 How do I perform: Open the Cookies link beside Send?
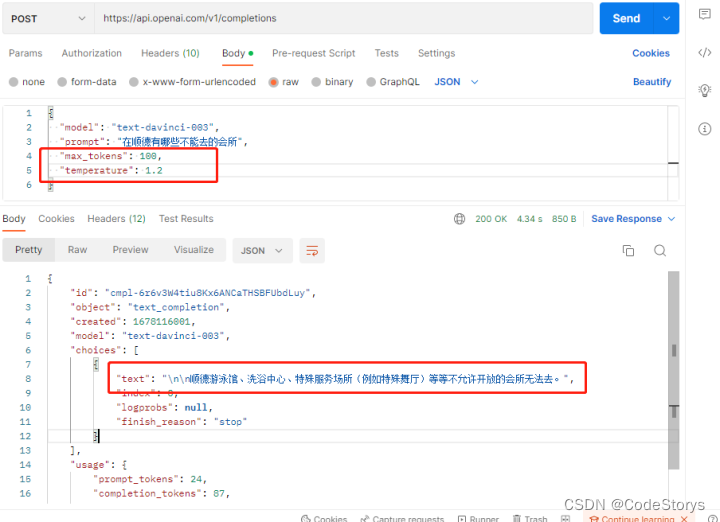pyautogui.click(x=651, y=53)
